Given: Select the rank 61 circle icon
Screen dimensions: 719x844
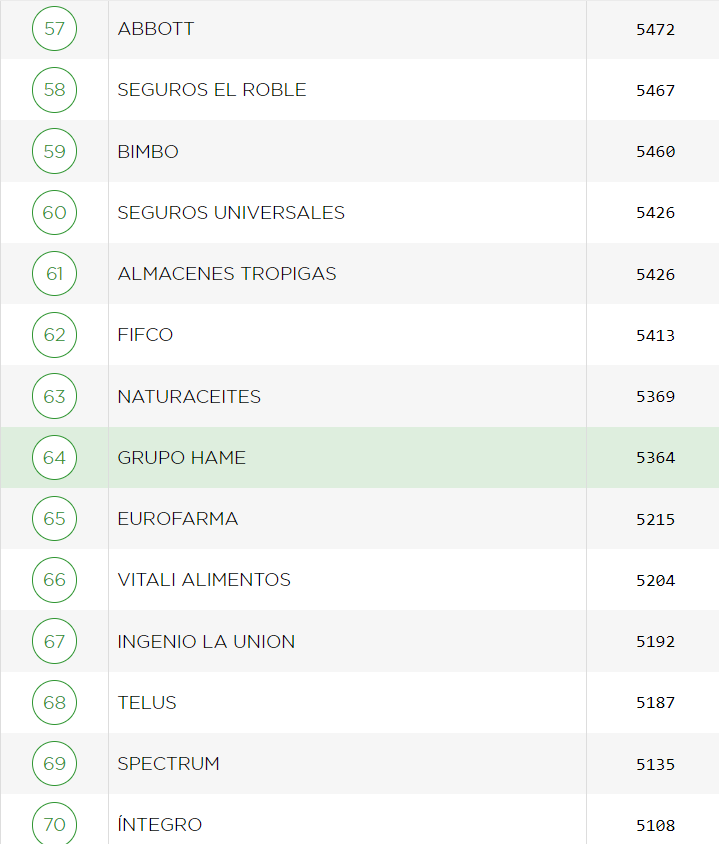Looking at the screenshot, I should click(x=54, y=274).
